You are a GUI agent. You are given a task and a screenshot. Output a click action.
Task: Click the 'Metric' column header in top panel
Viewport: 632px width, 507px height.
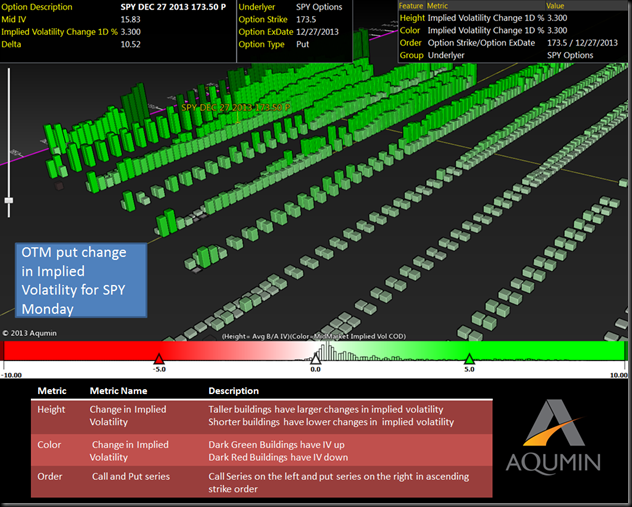437,6
